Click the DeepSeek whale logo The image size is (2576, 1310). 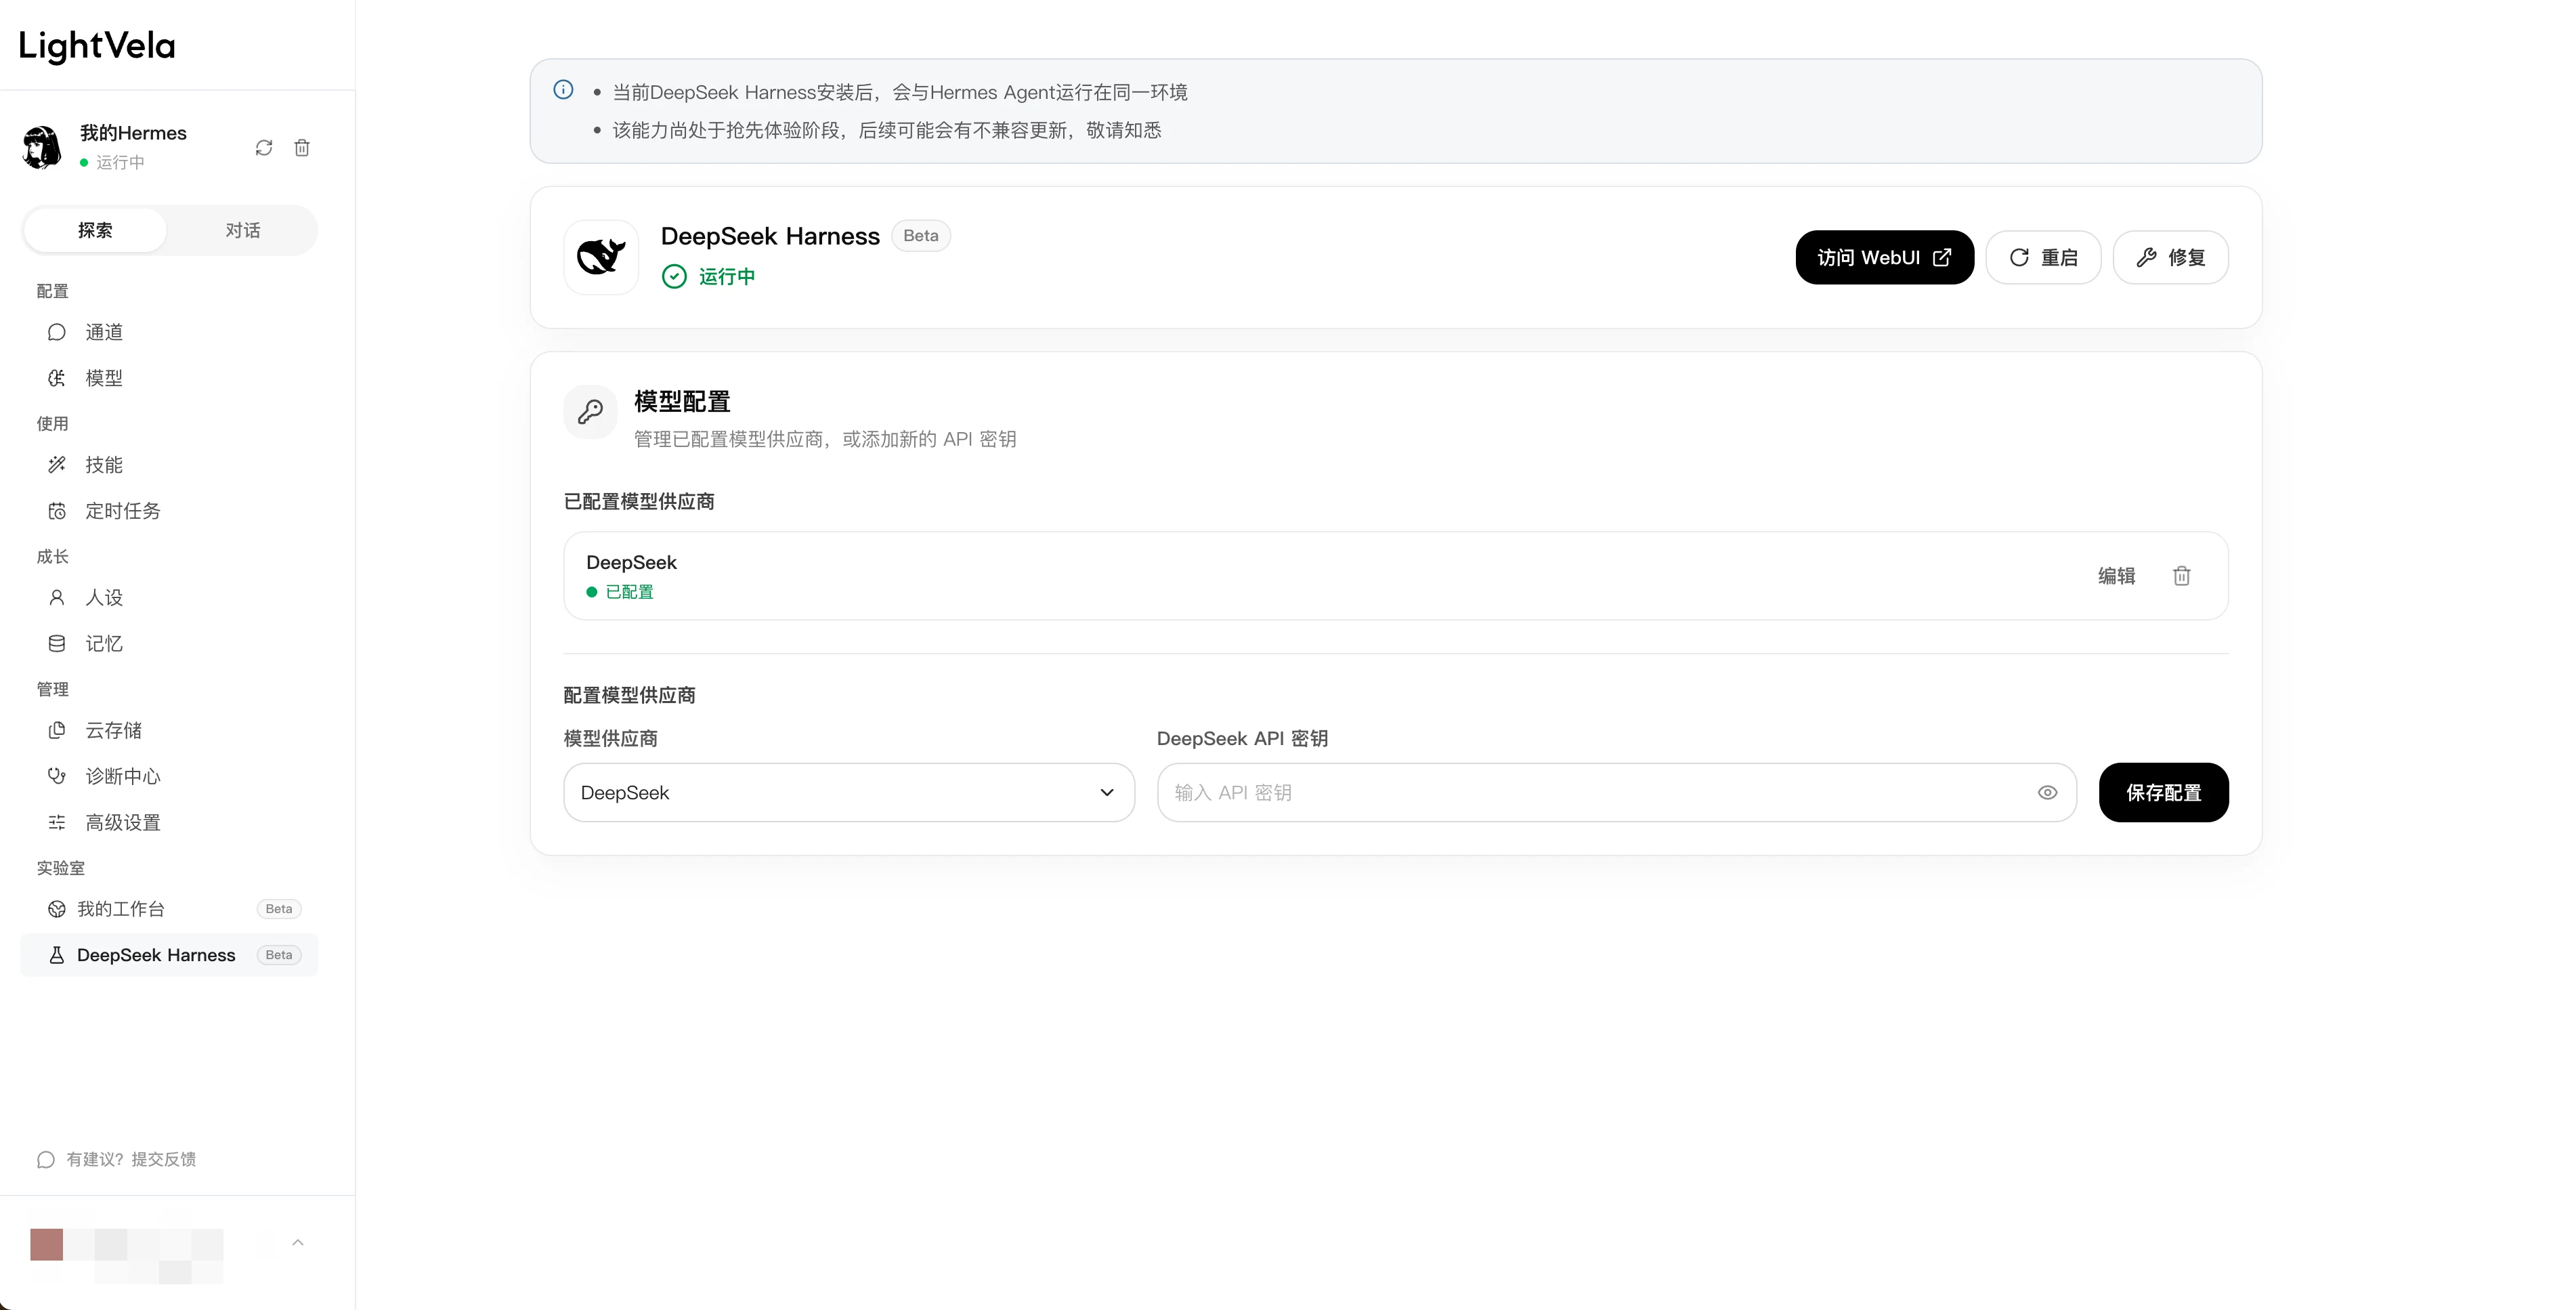[601, 257]
